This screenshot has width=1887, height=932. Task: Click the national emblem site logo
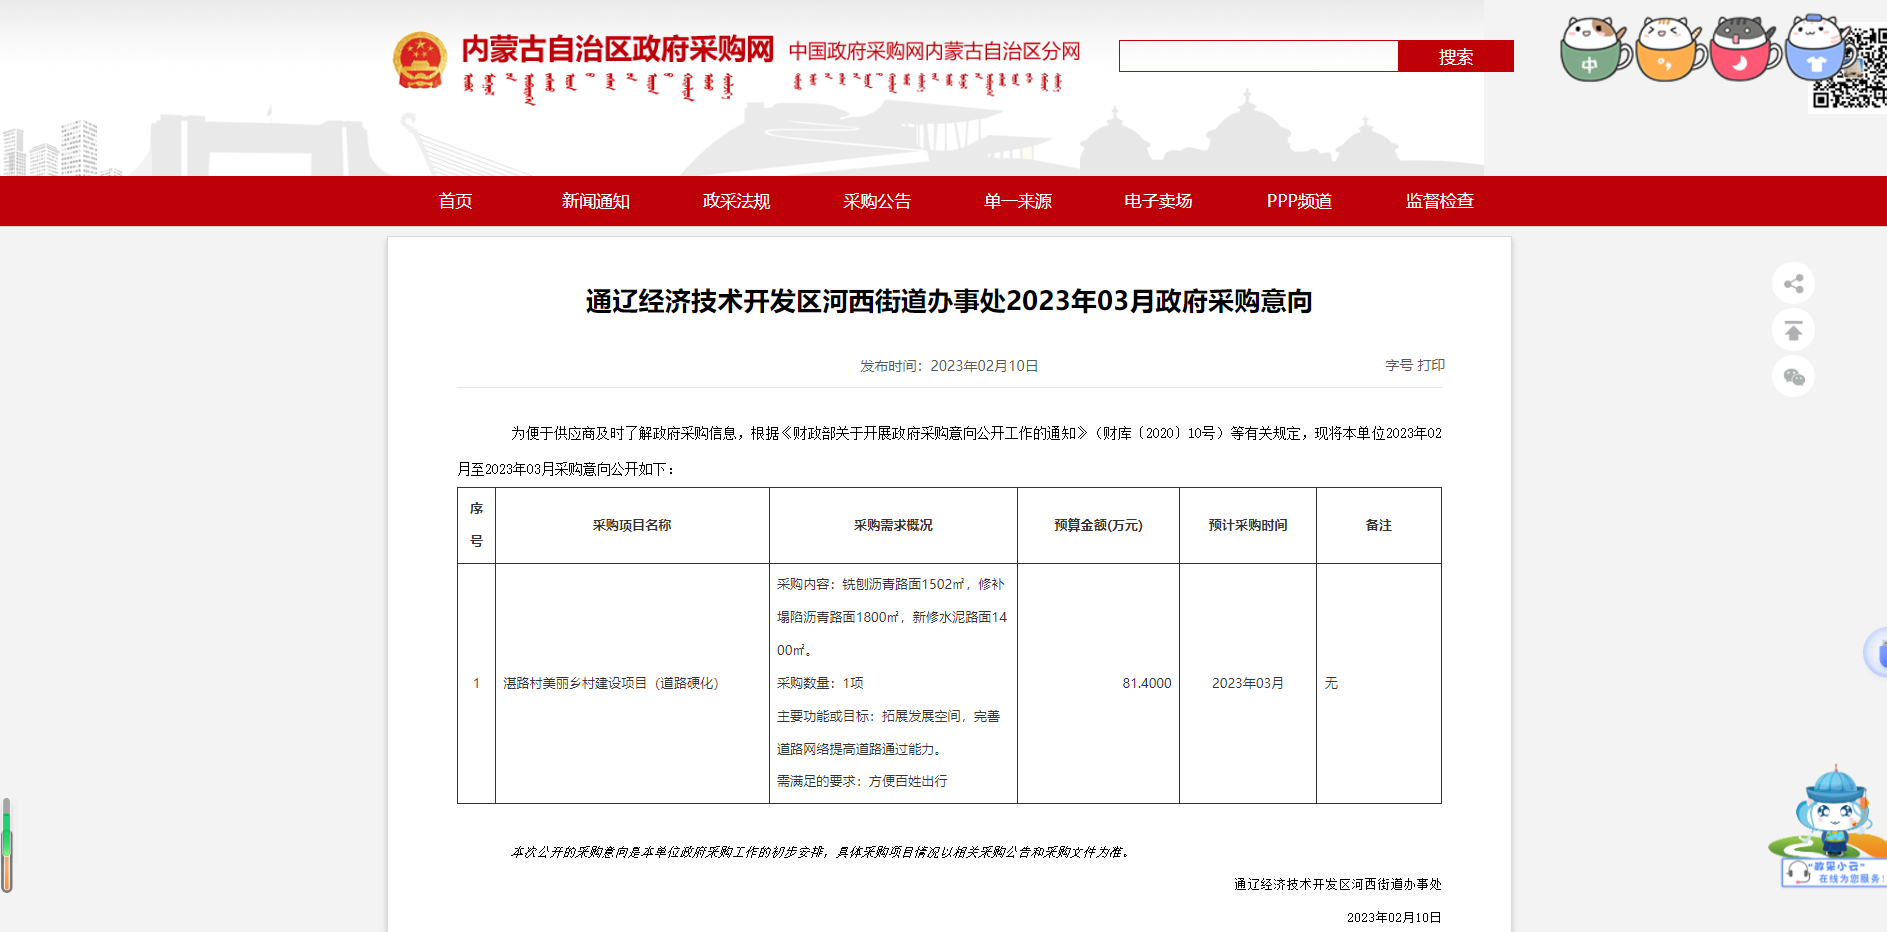point(419,61)
